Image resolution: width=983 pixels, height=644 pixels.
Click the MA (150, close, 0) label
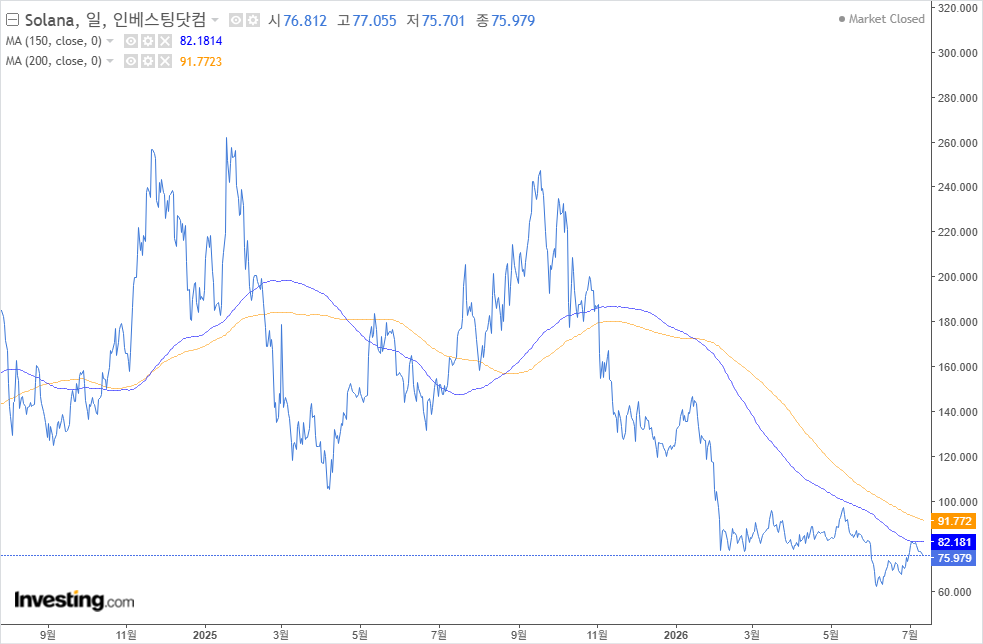point(53,41)
